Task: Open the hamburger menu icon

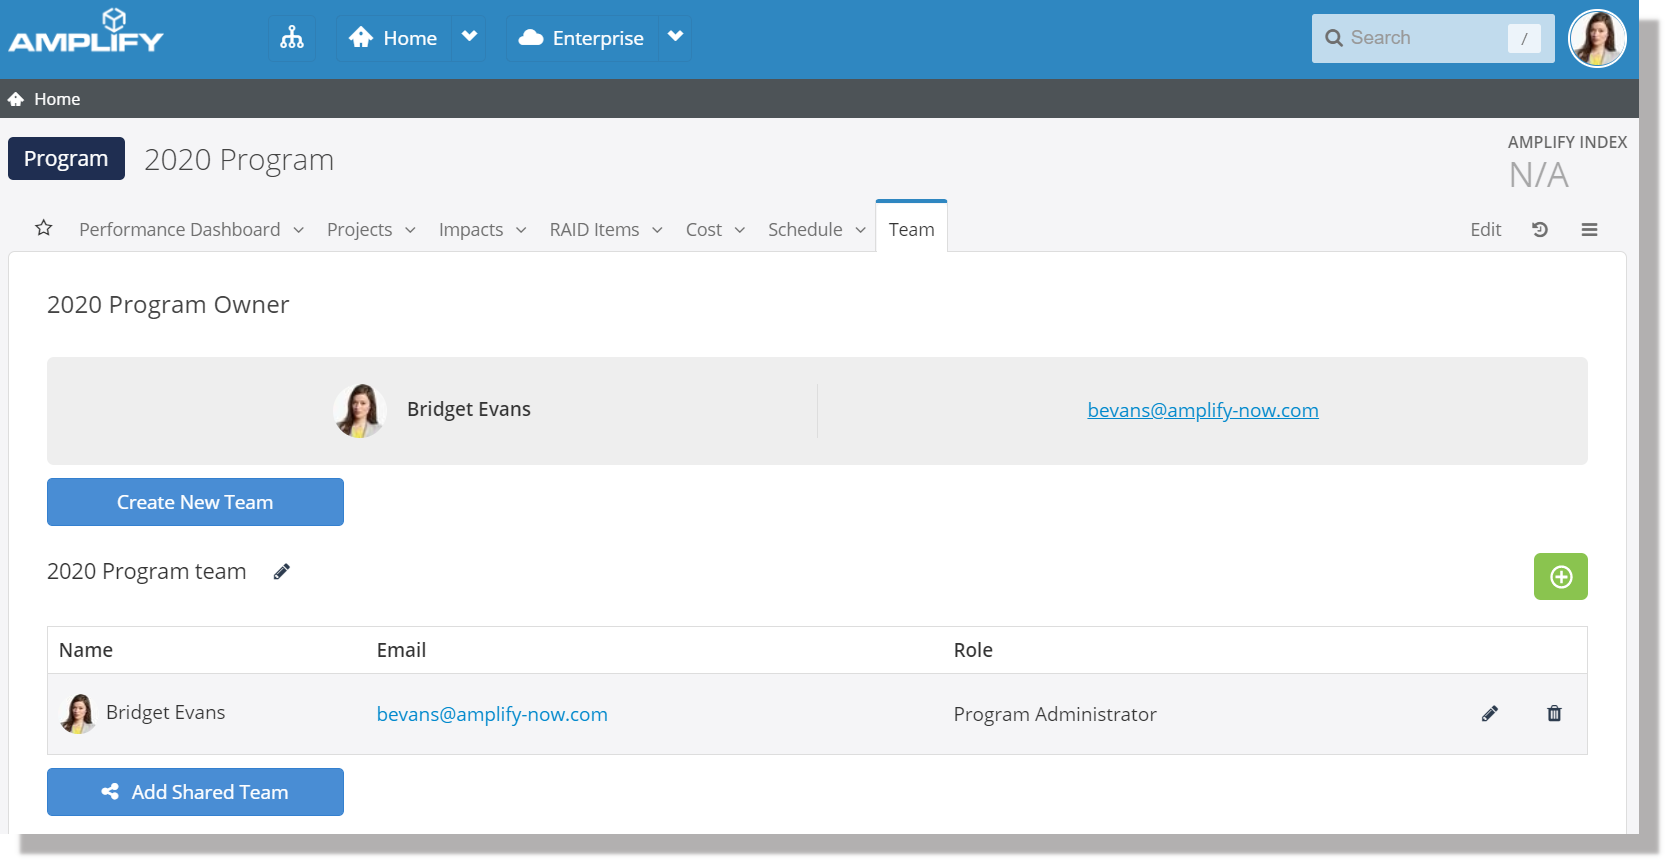Action: pyautogui.click(x=1589, y=230)
